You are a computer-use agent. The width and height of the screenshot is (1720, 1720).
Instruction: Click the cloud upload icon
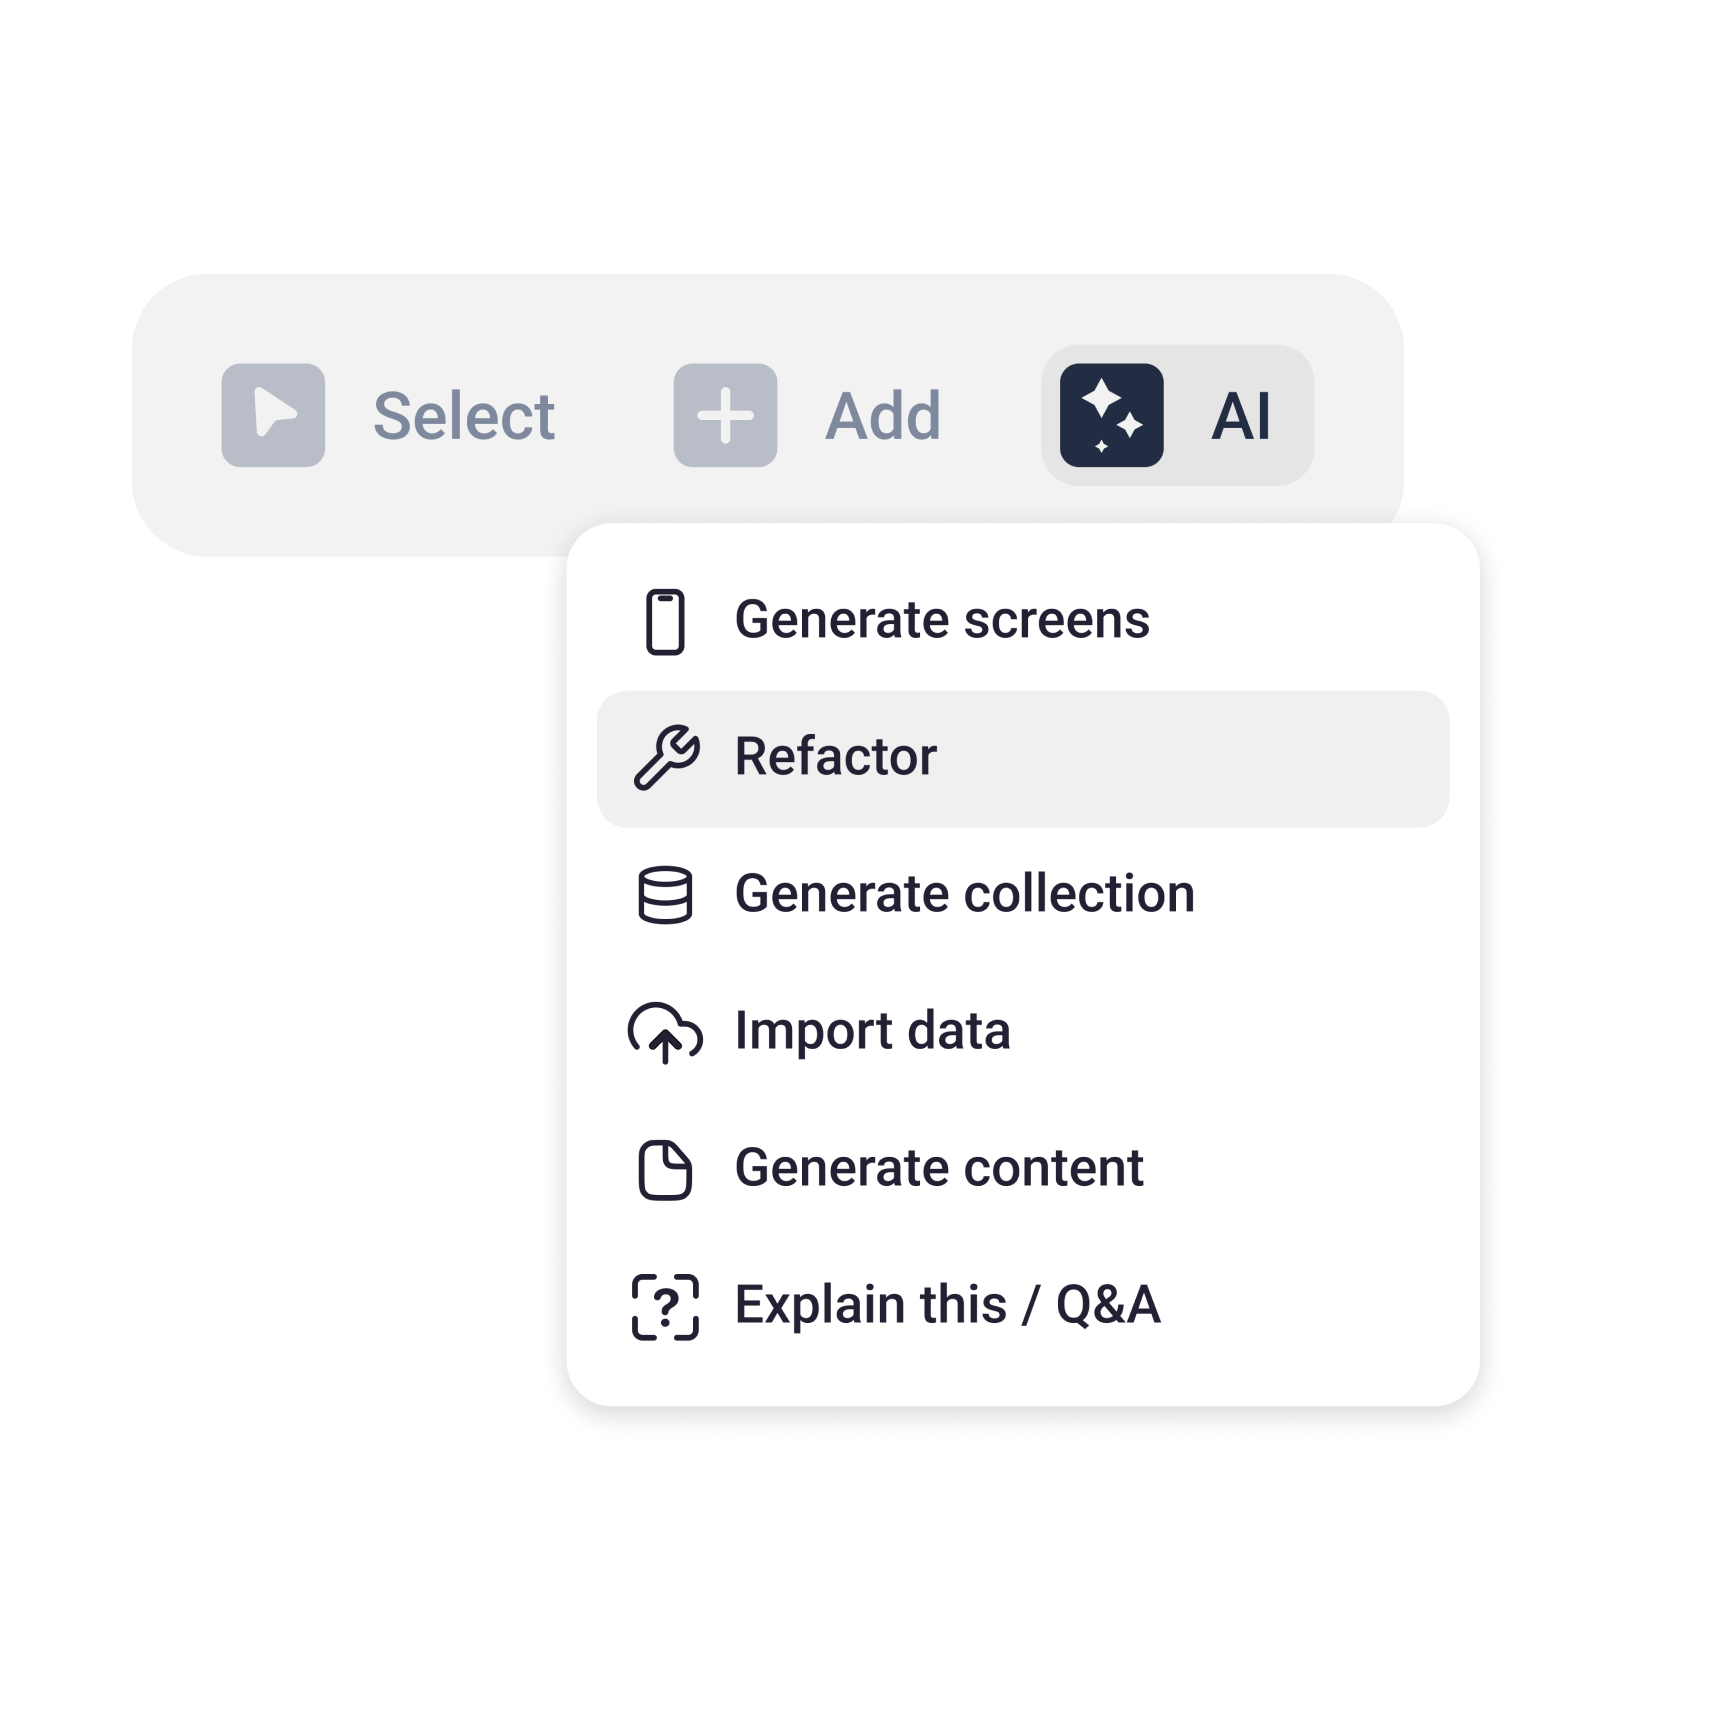[665, 1032]
